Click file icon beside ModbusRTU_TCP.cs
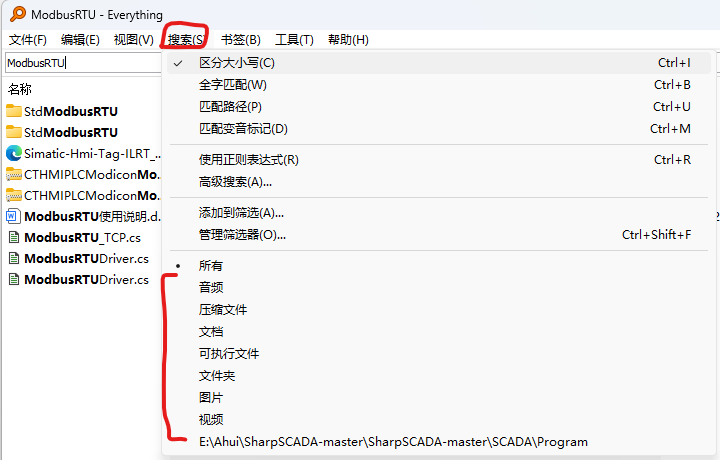Screen dimensions: 720x460 (x=14, y=237)
